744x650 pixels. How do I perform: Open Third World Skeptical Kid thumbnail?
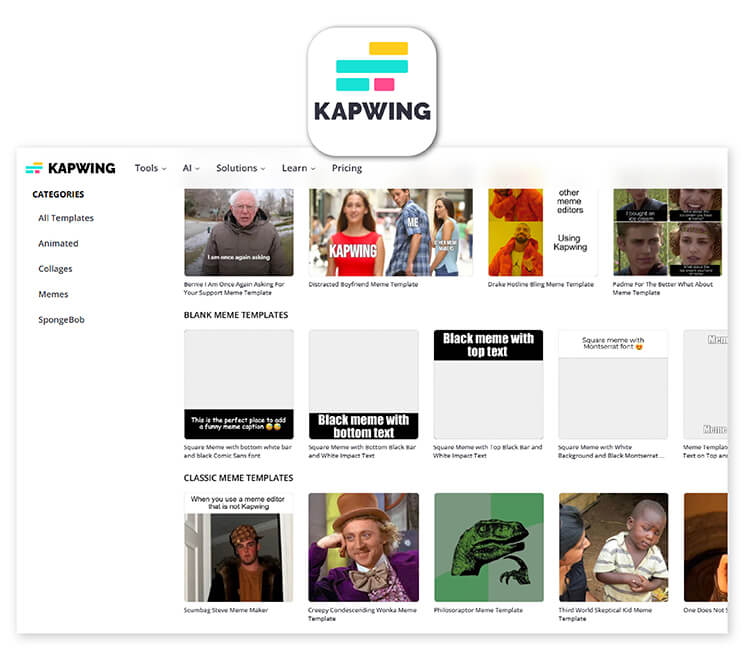pos(614,547)
